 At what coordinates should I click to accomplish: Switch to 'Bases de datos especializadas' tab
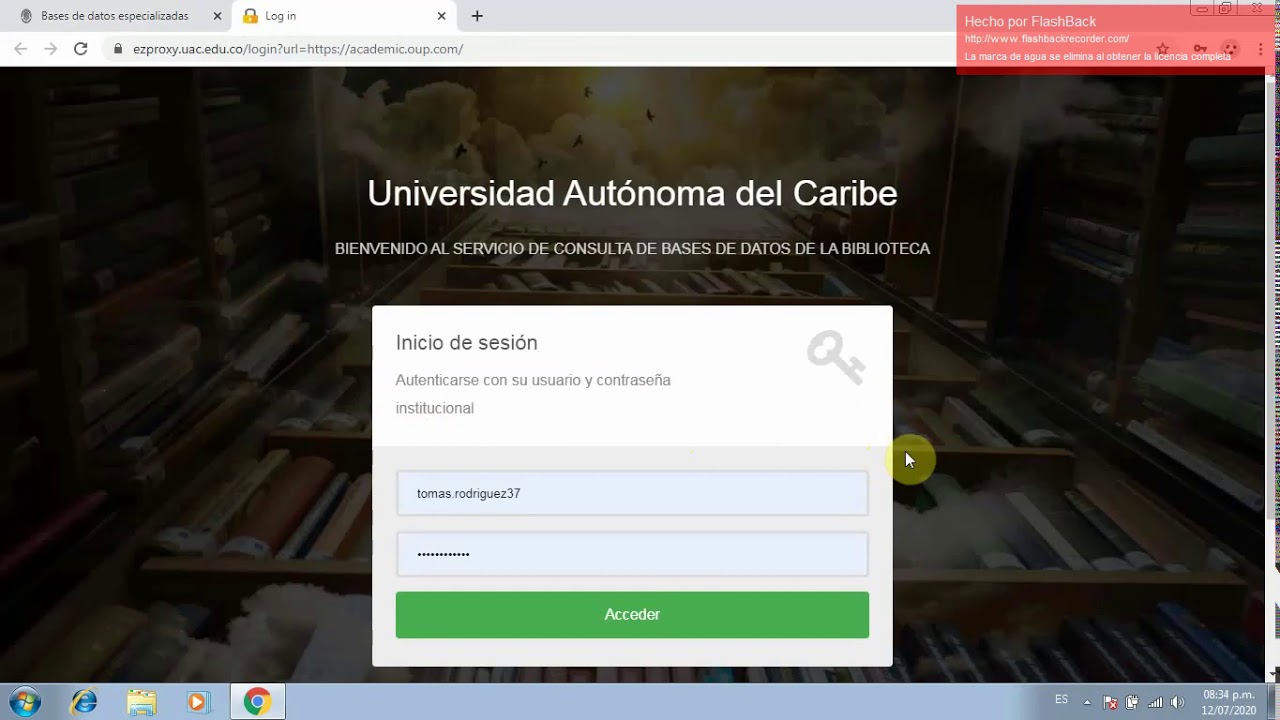(115, 16)
